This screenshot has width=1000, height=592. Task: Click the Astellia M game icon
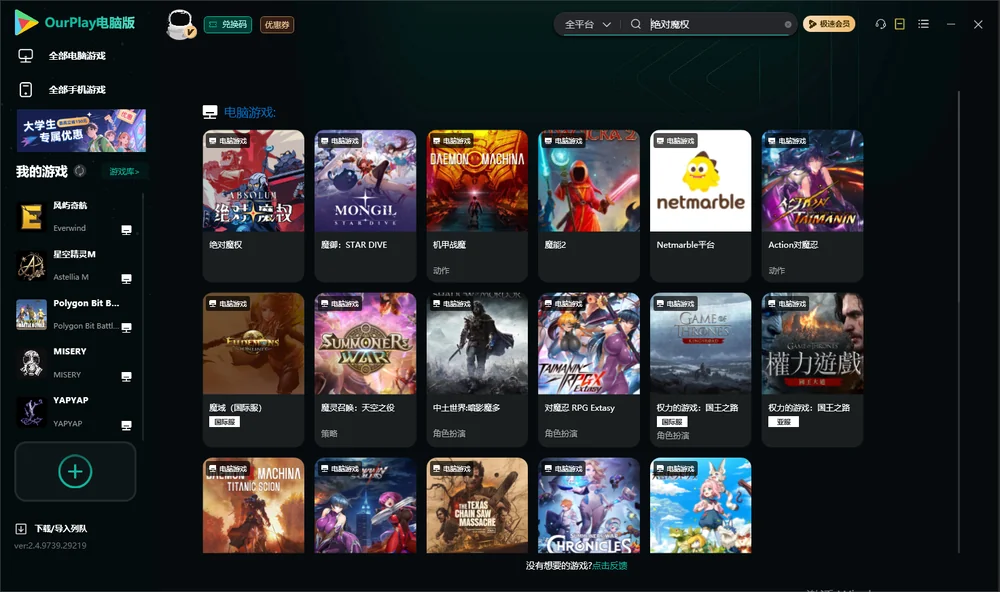pyautogui.click(x=31, y=265)
